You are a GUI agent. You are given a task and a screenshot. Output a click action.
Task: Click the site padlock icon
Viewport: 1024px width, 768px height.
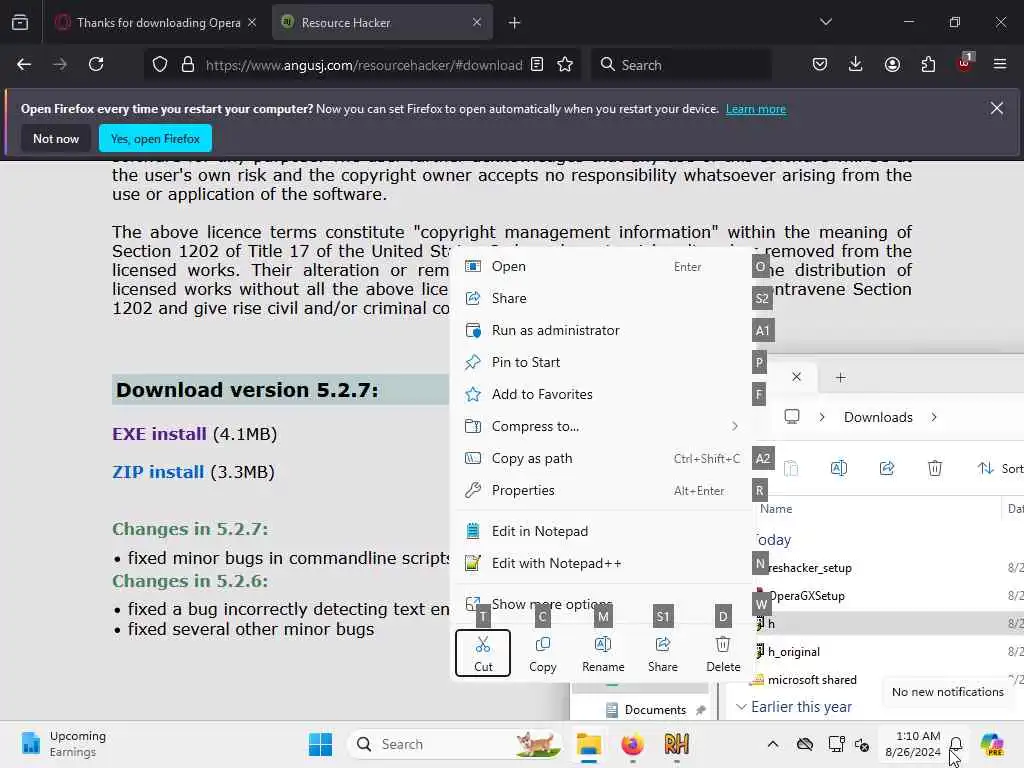pyautogui.click(x=188, y=65)
